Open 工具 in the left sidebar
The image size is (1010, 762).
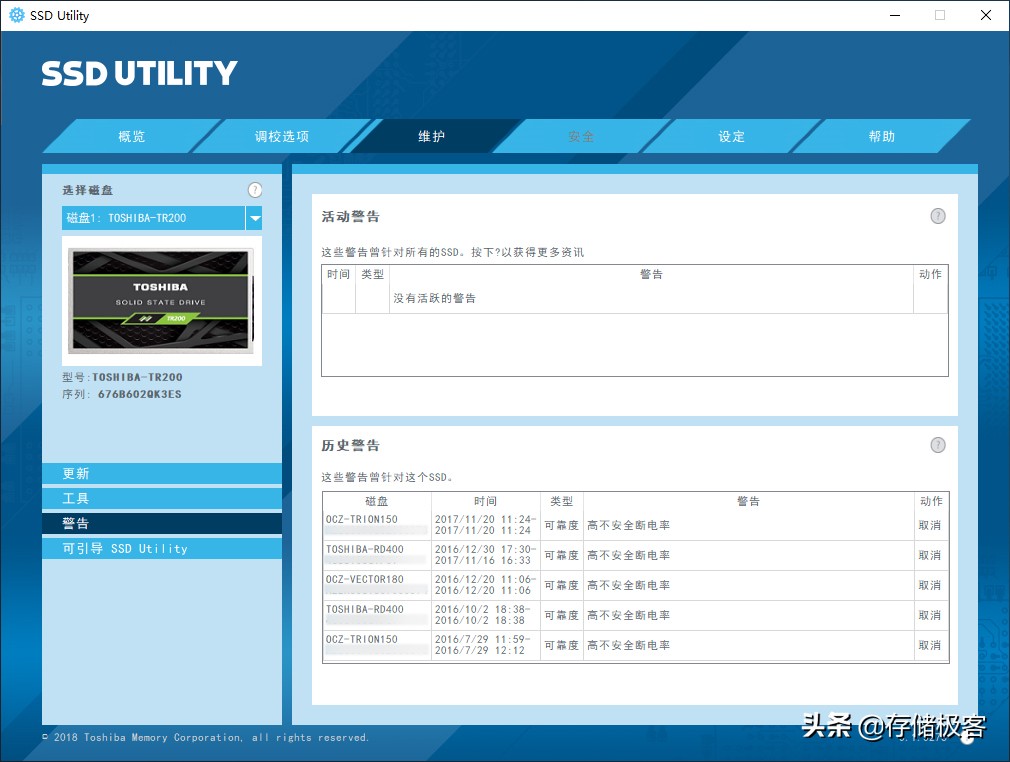pyautogui.click(x=162, y=499)
